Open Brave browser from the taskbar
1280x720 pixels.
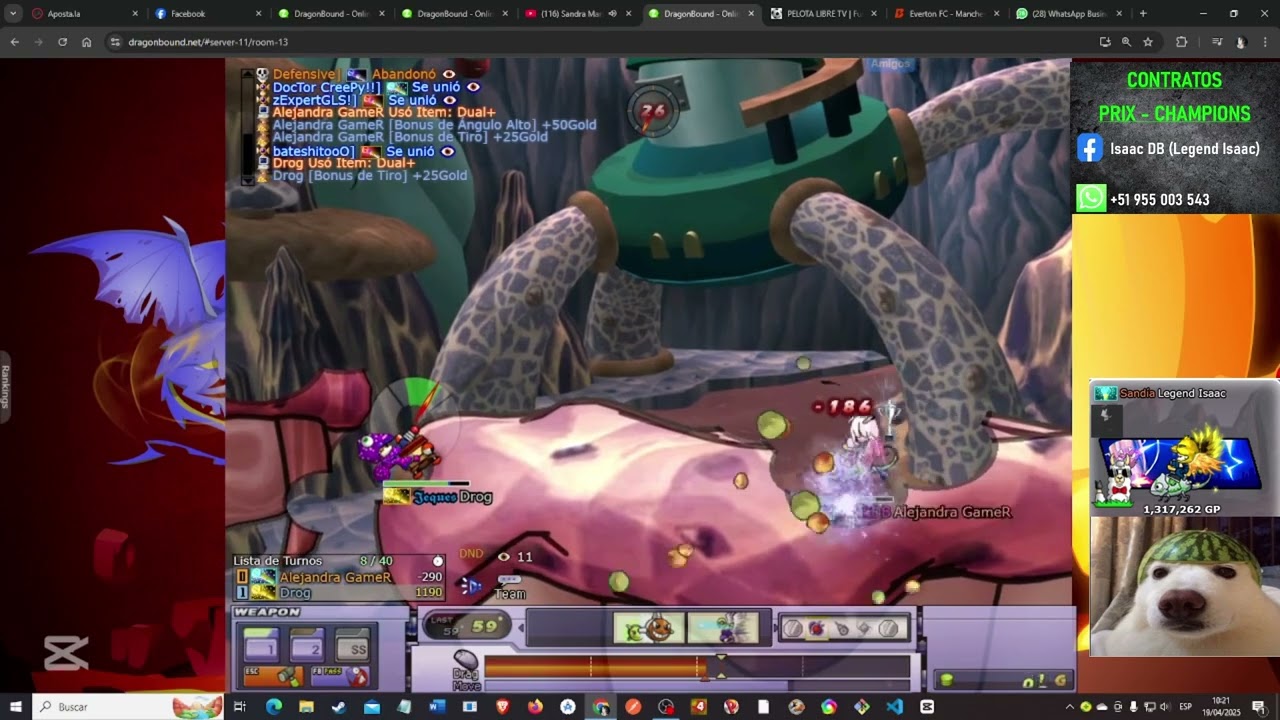(x=502, y=707)
